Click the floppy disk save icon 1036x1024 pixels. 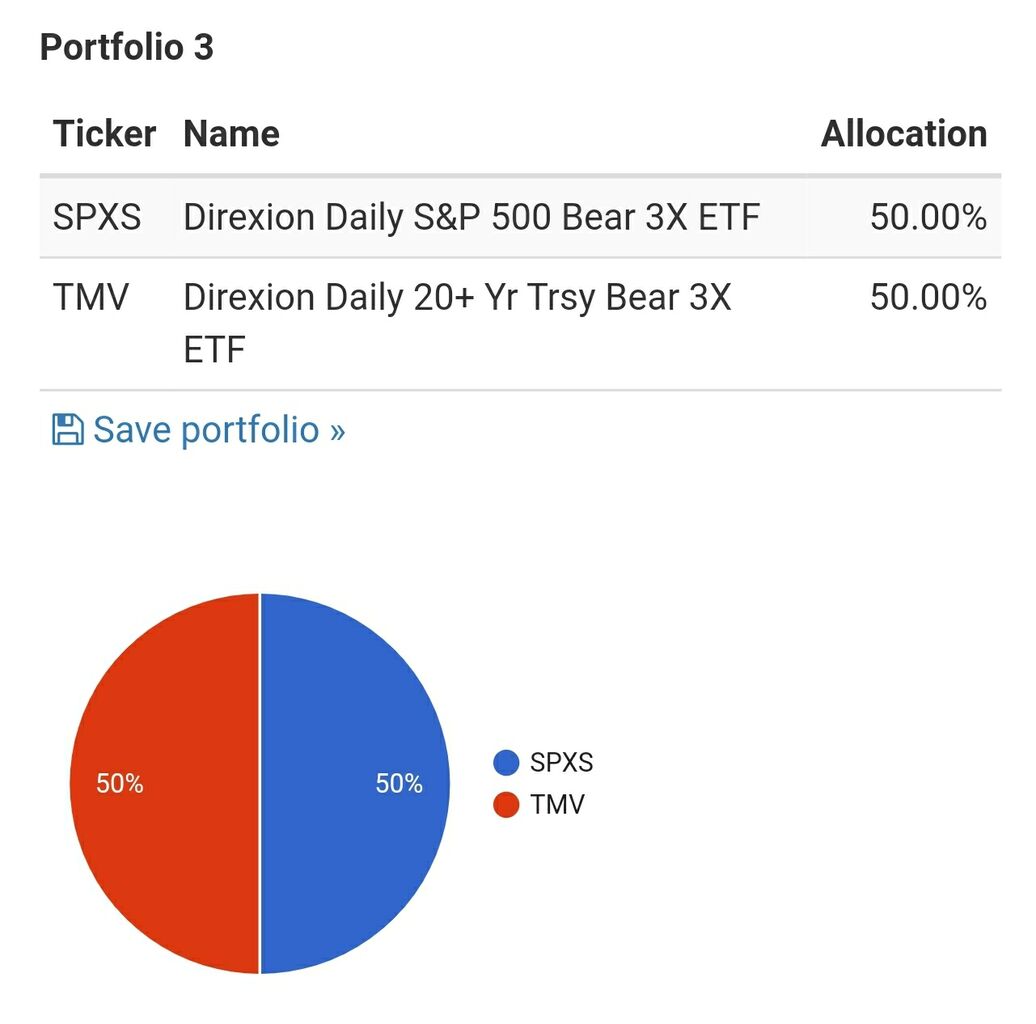pyautogui.click(x=67, y=430)
